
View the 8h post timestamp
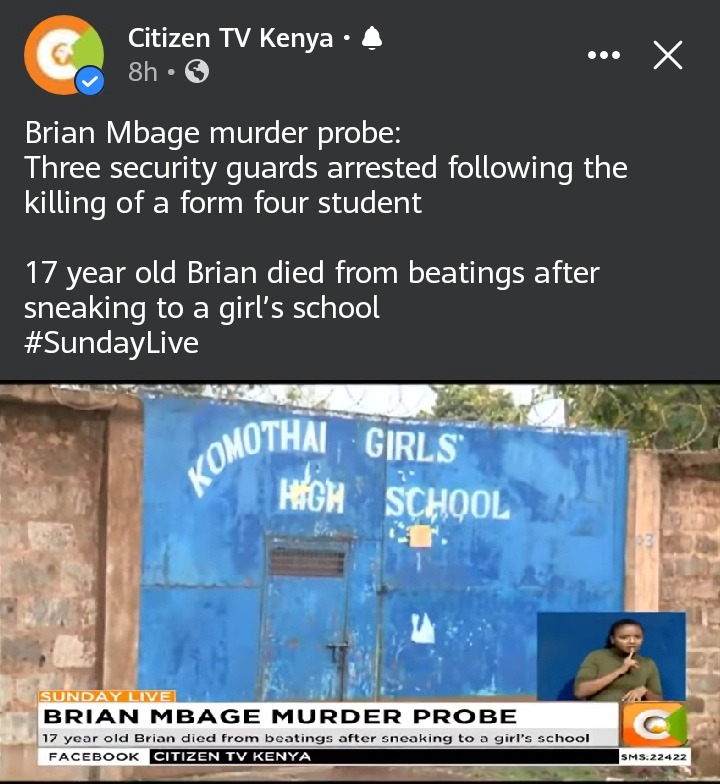pyautogui.click(x=142, y=72)
